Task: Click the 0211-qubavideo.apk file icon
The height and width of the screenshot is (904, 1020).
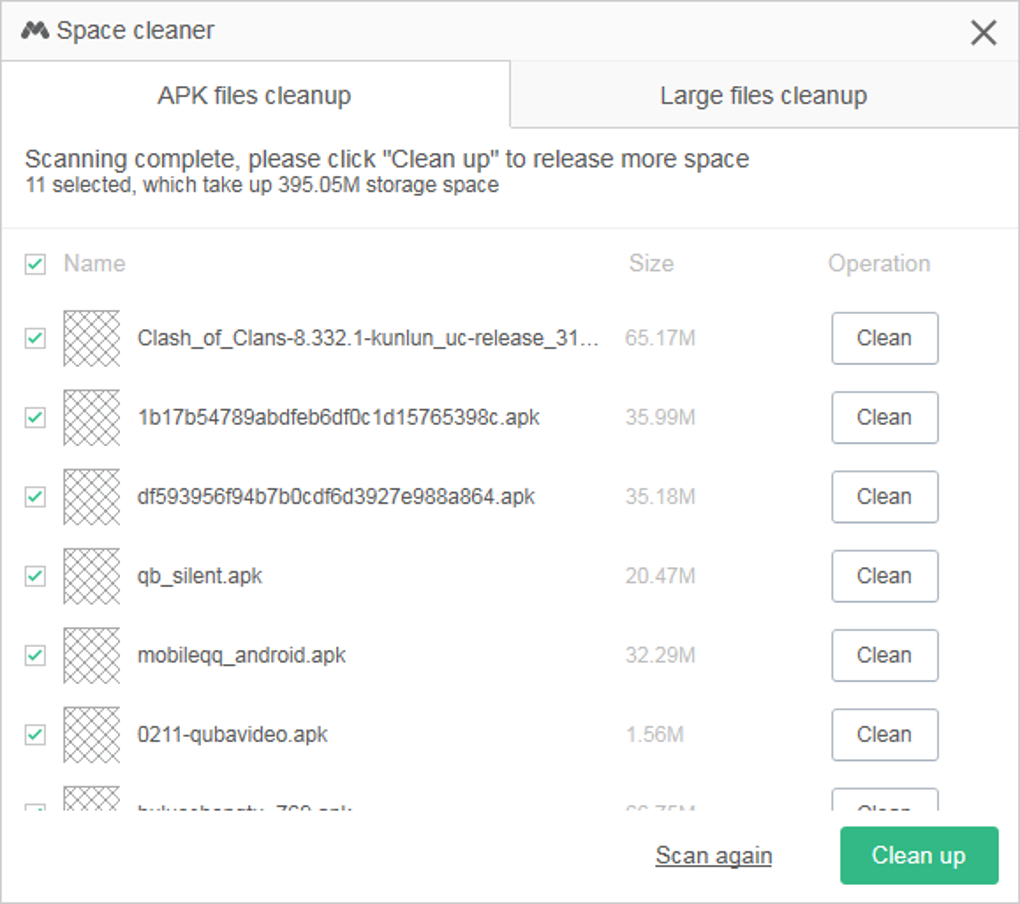Action: 91,735
